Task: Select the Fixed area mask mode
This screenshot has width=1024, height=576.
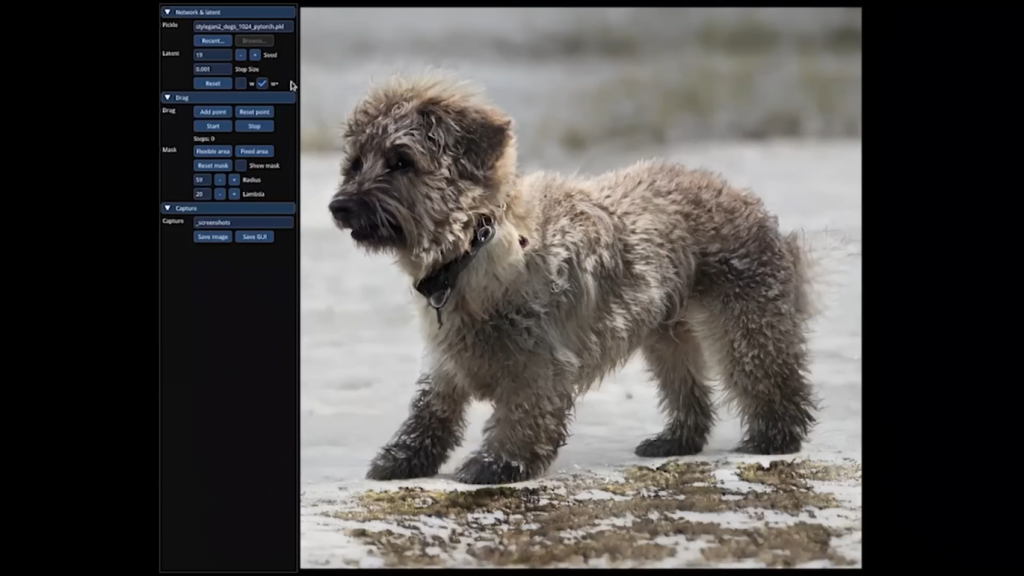Action: [x=254, y=151]
